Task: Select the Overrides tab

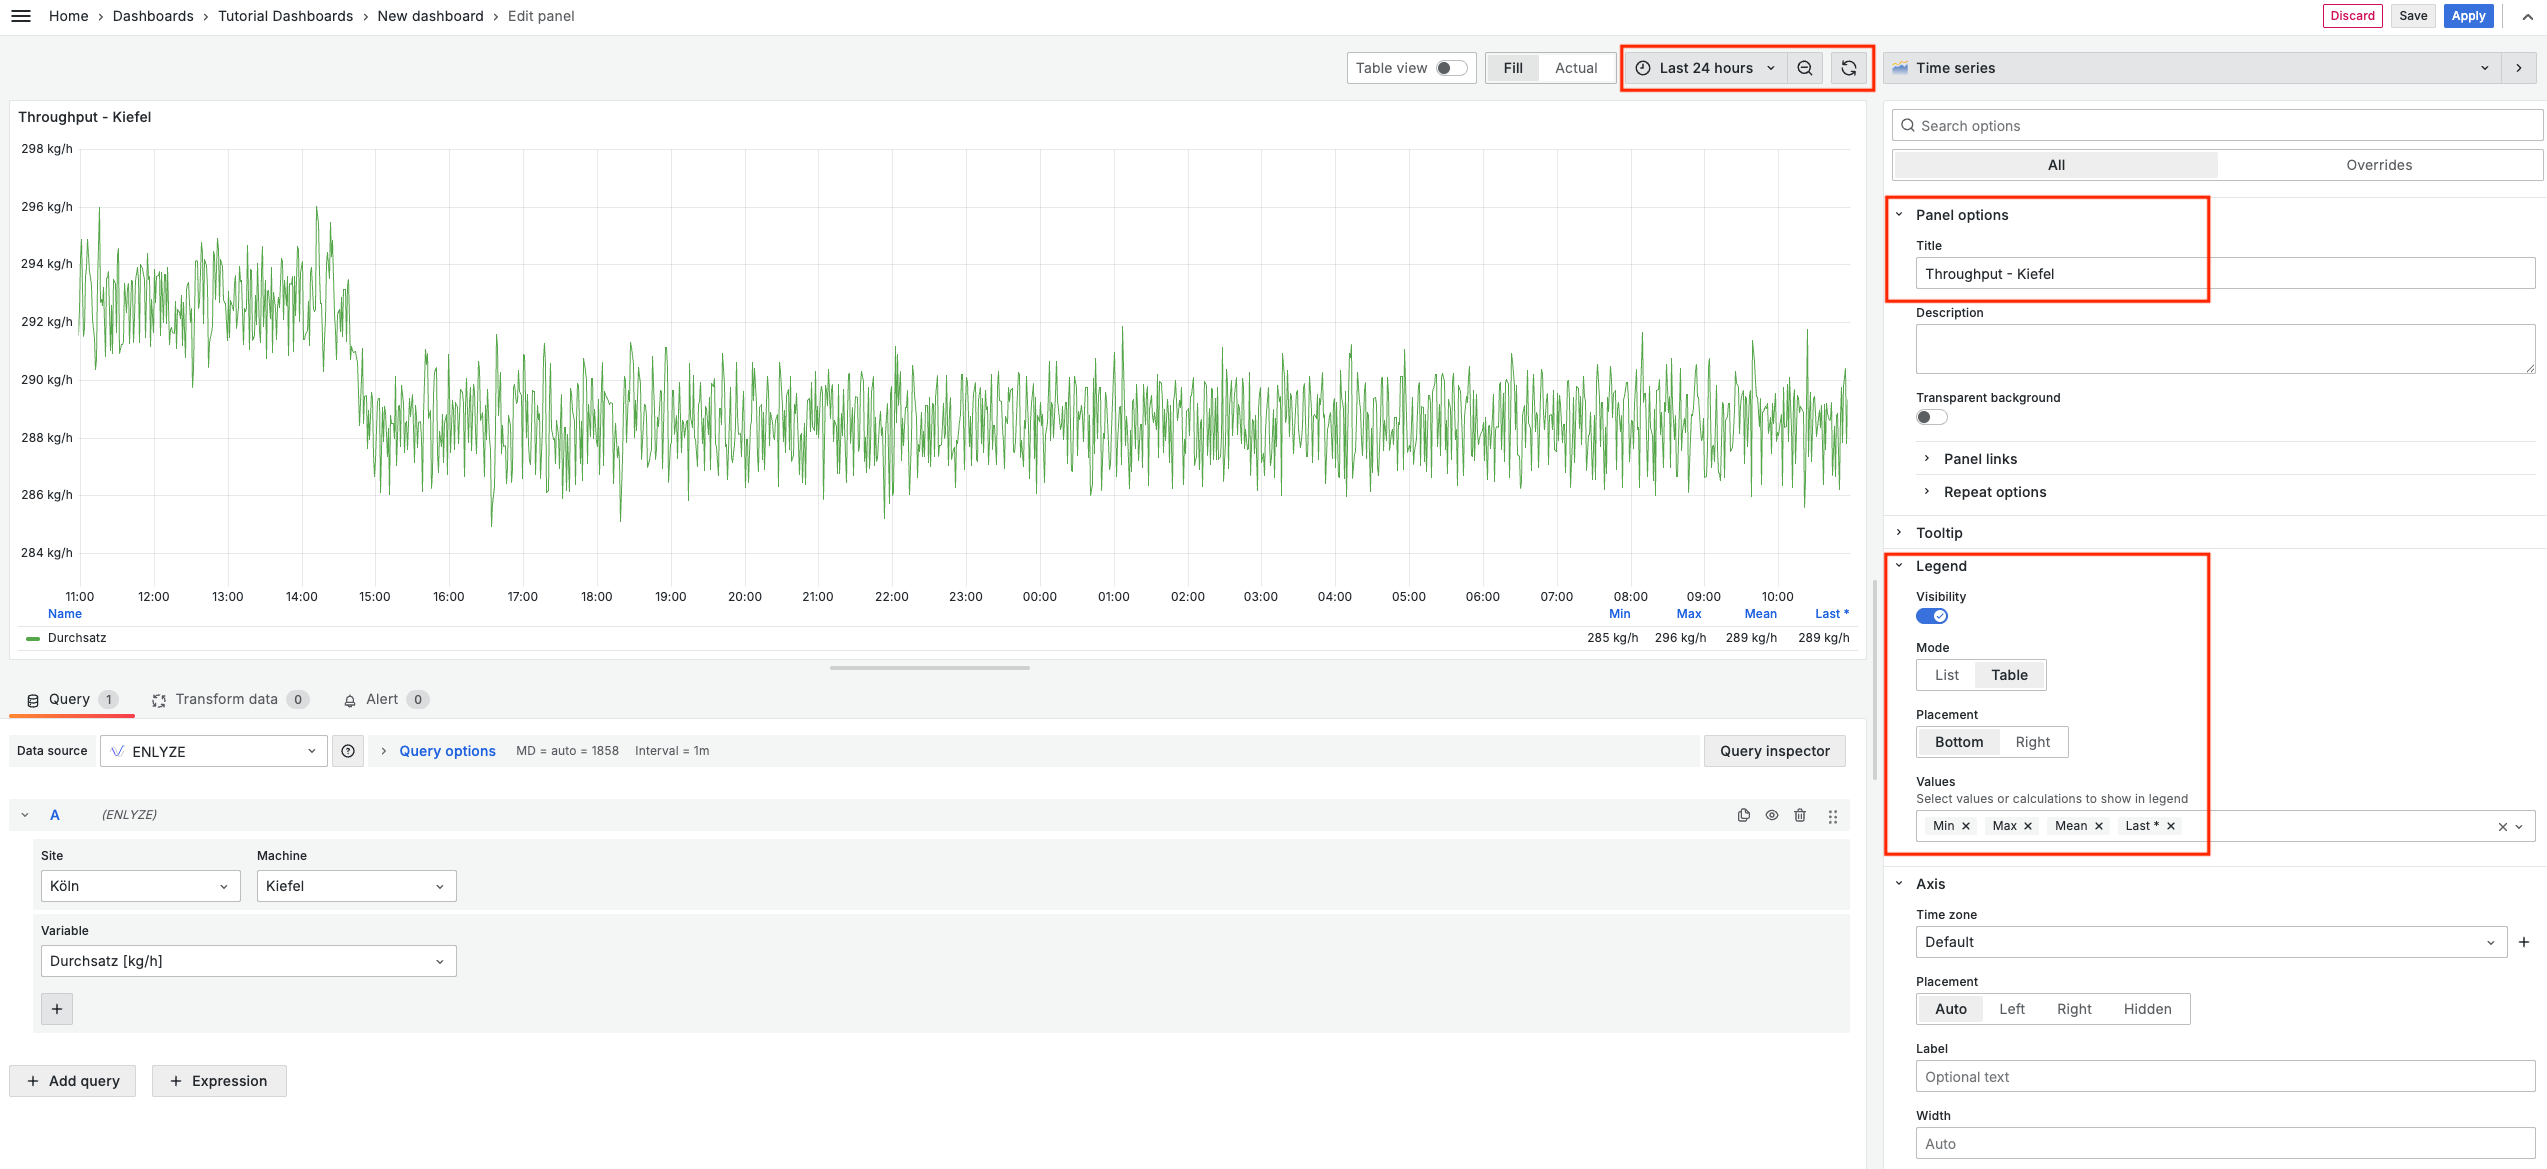Action: click(2378, 165)
